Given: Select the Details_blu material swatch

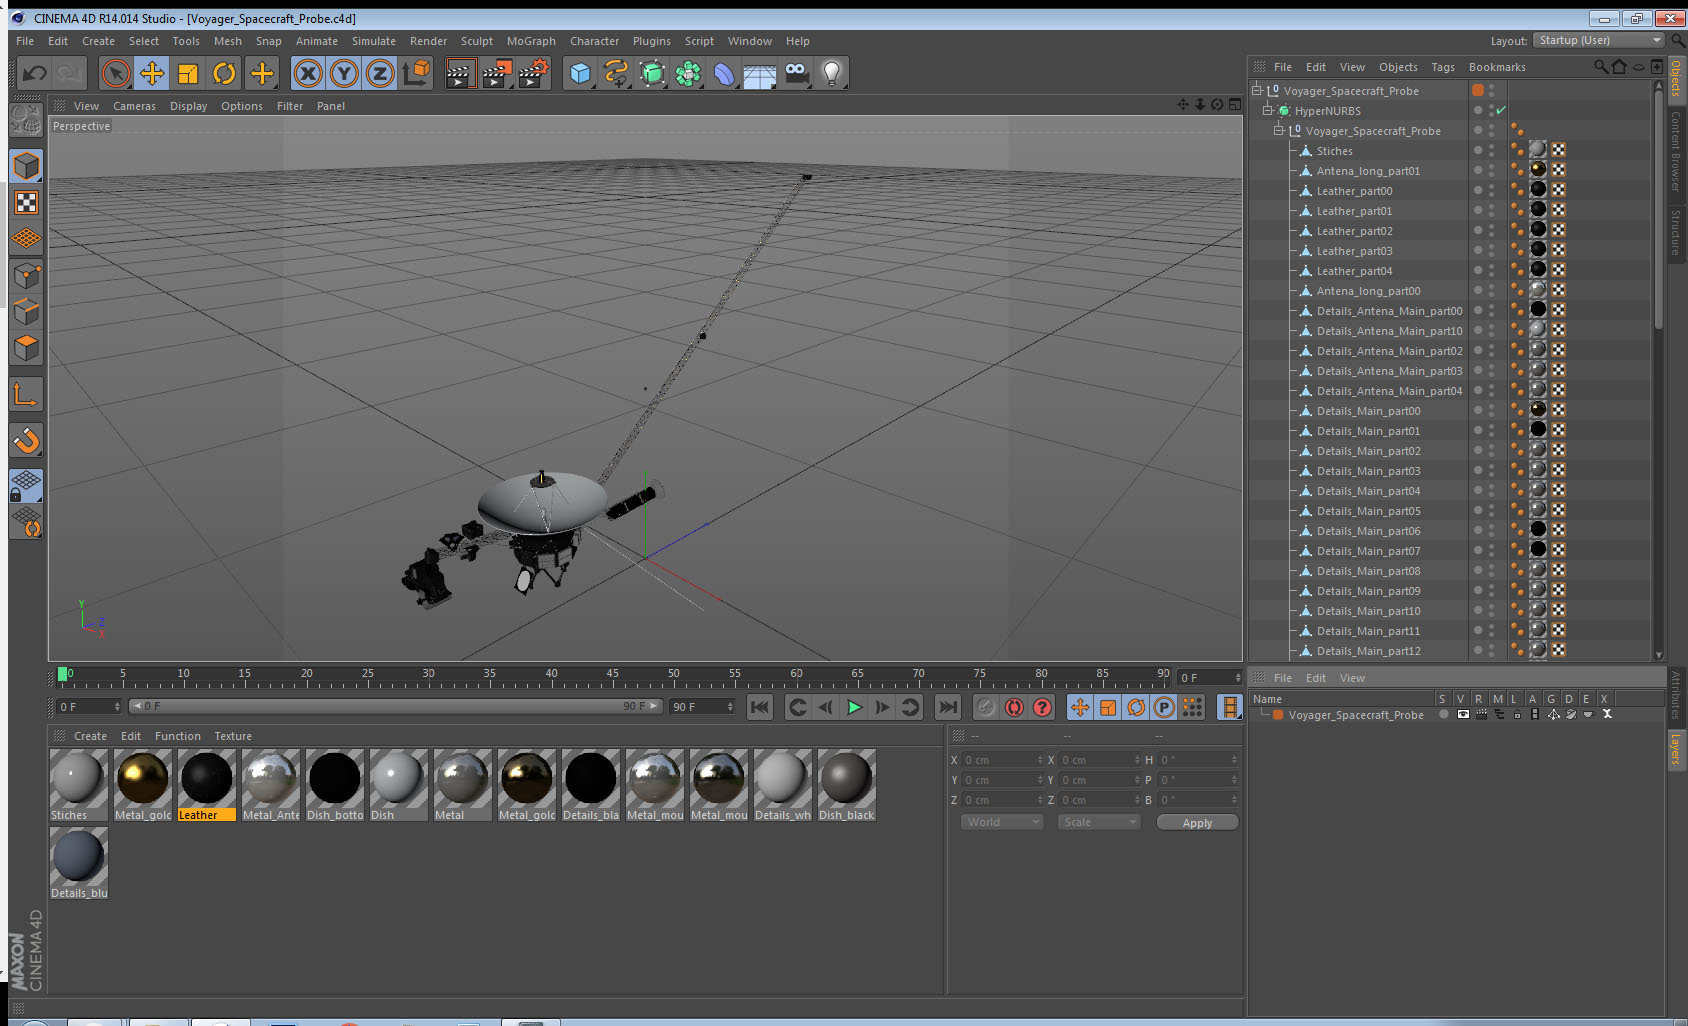Looking at the screenshot, I should pyautogui.click(x=79, y=863).
